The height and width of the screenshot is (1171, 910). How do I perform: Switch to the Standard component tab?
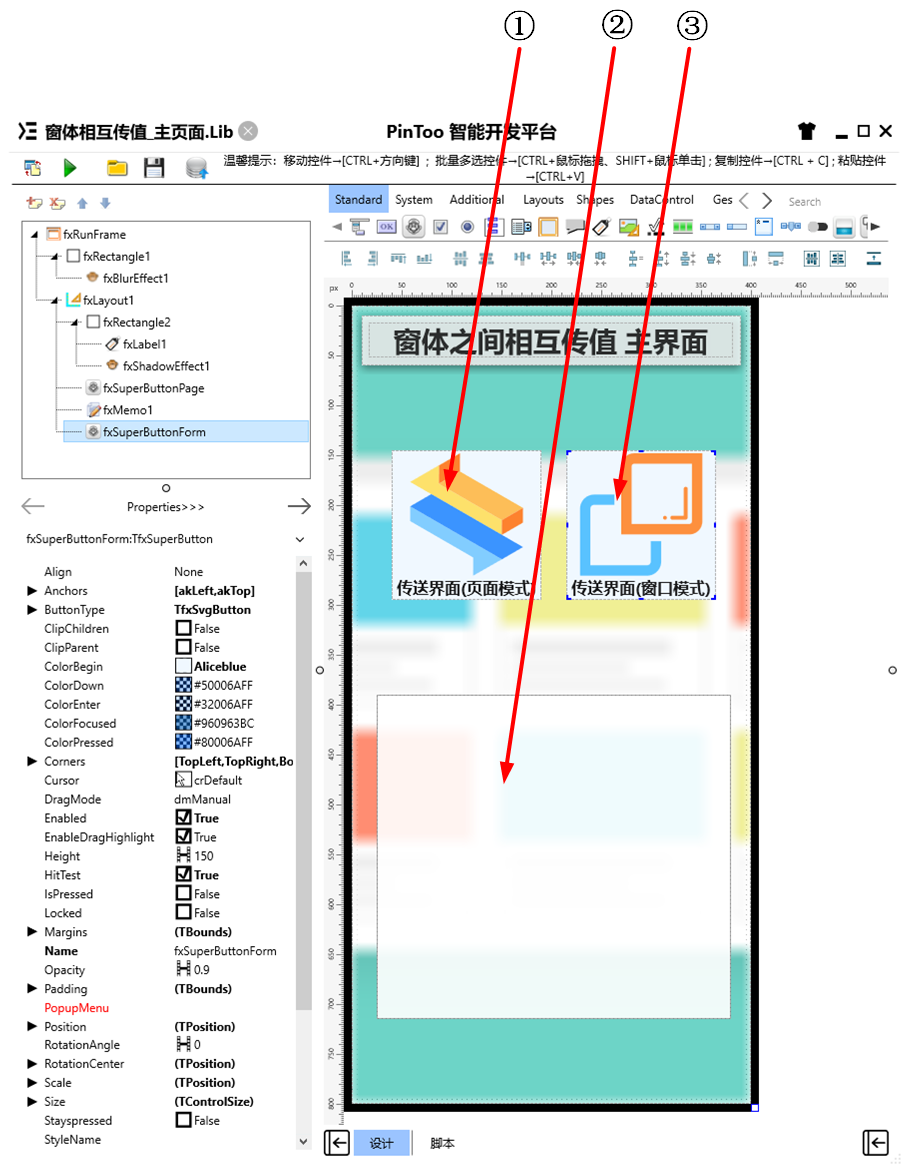(x=358, y=199)
